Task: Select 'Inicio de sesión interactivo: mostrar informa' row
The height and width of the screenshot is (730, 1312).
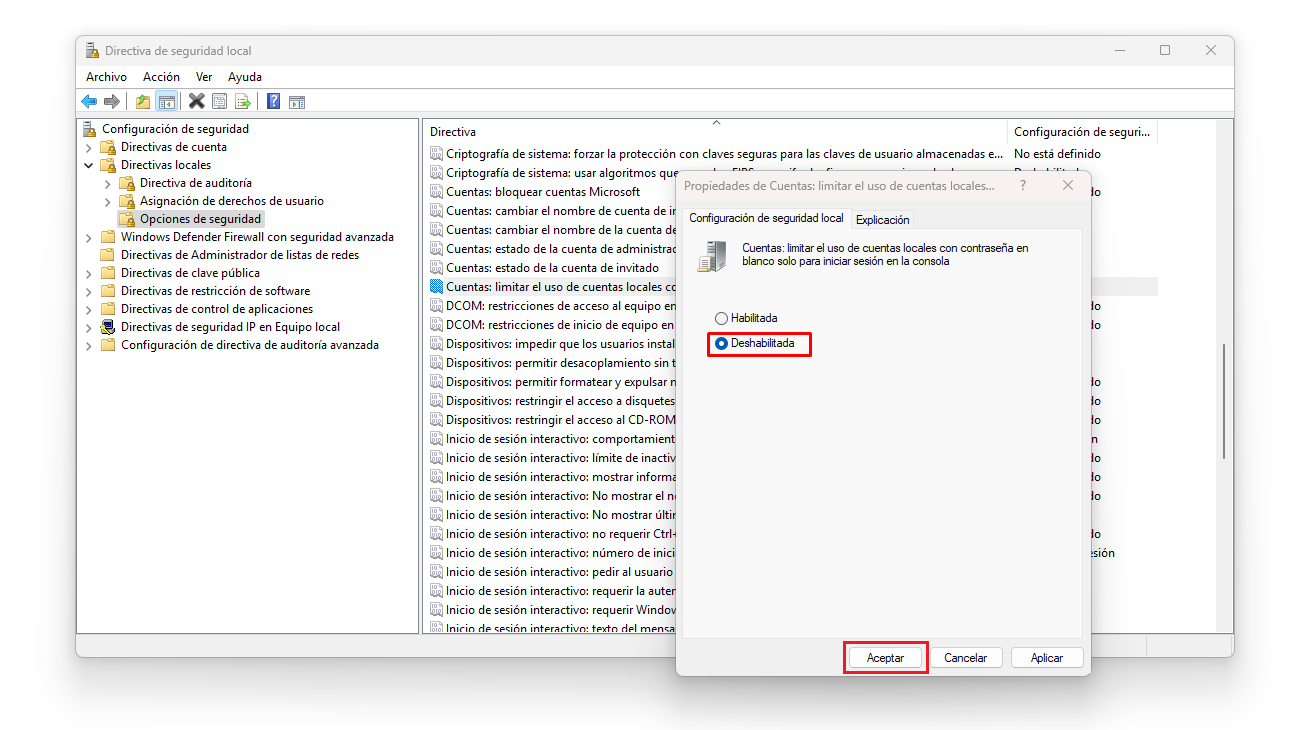Action: [x=553, y=477]
